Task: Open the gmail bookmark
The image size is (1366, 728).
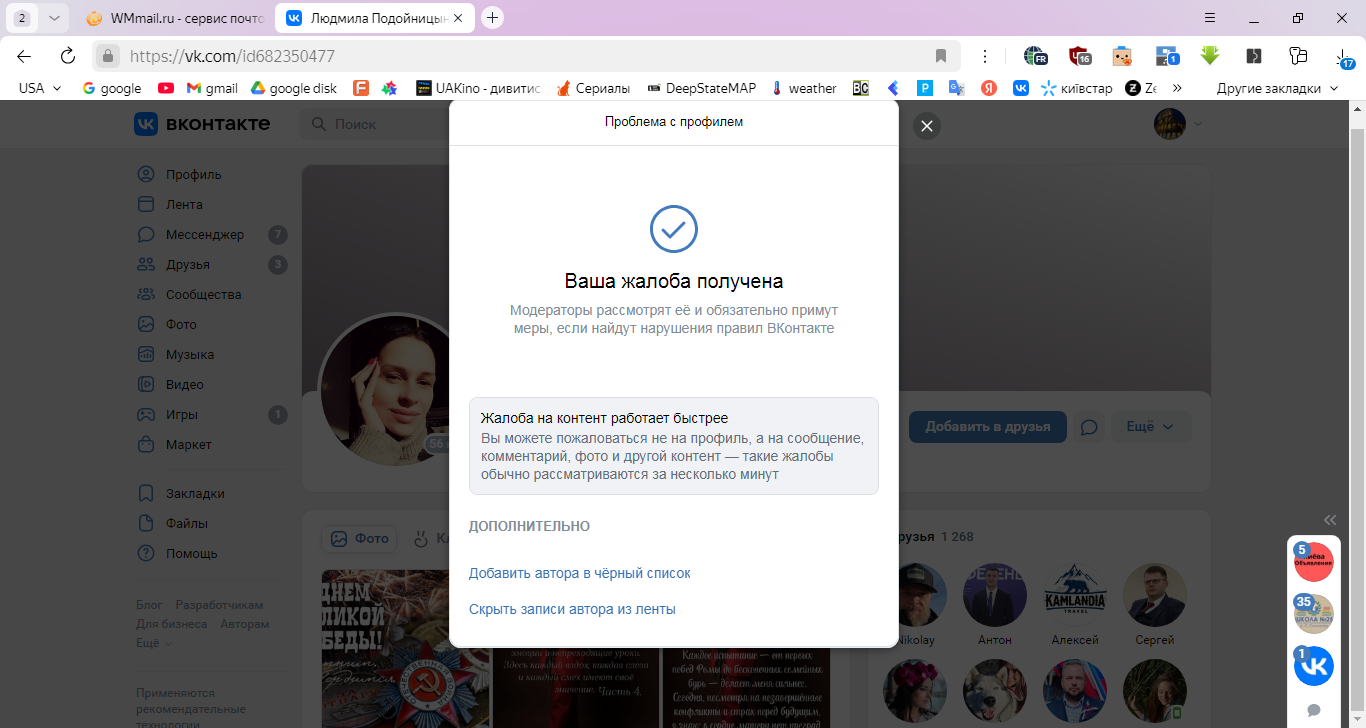Action: [212, 88]
